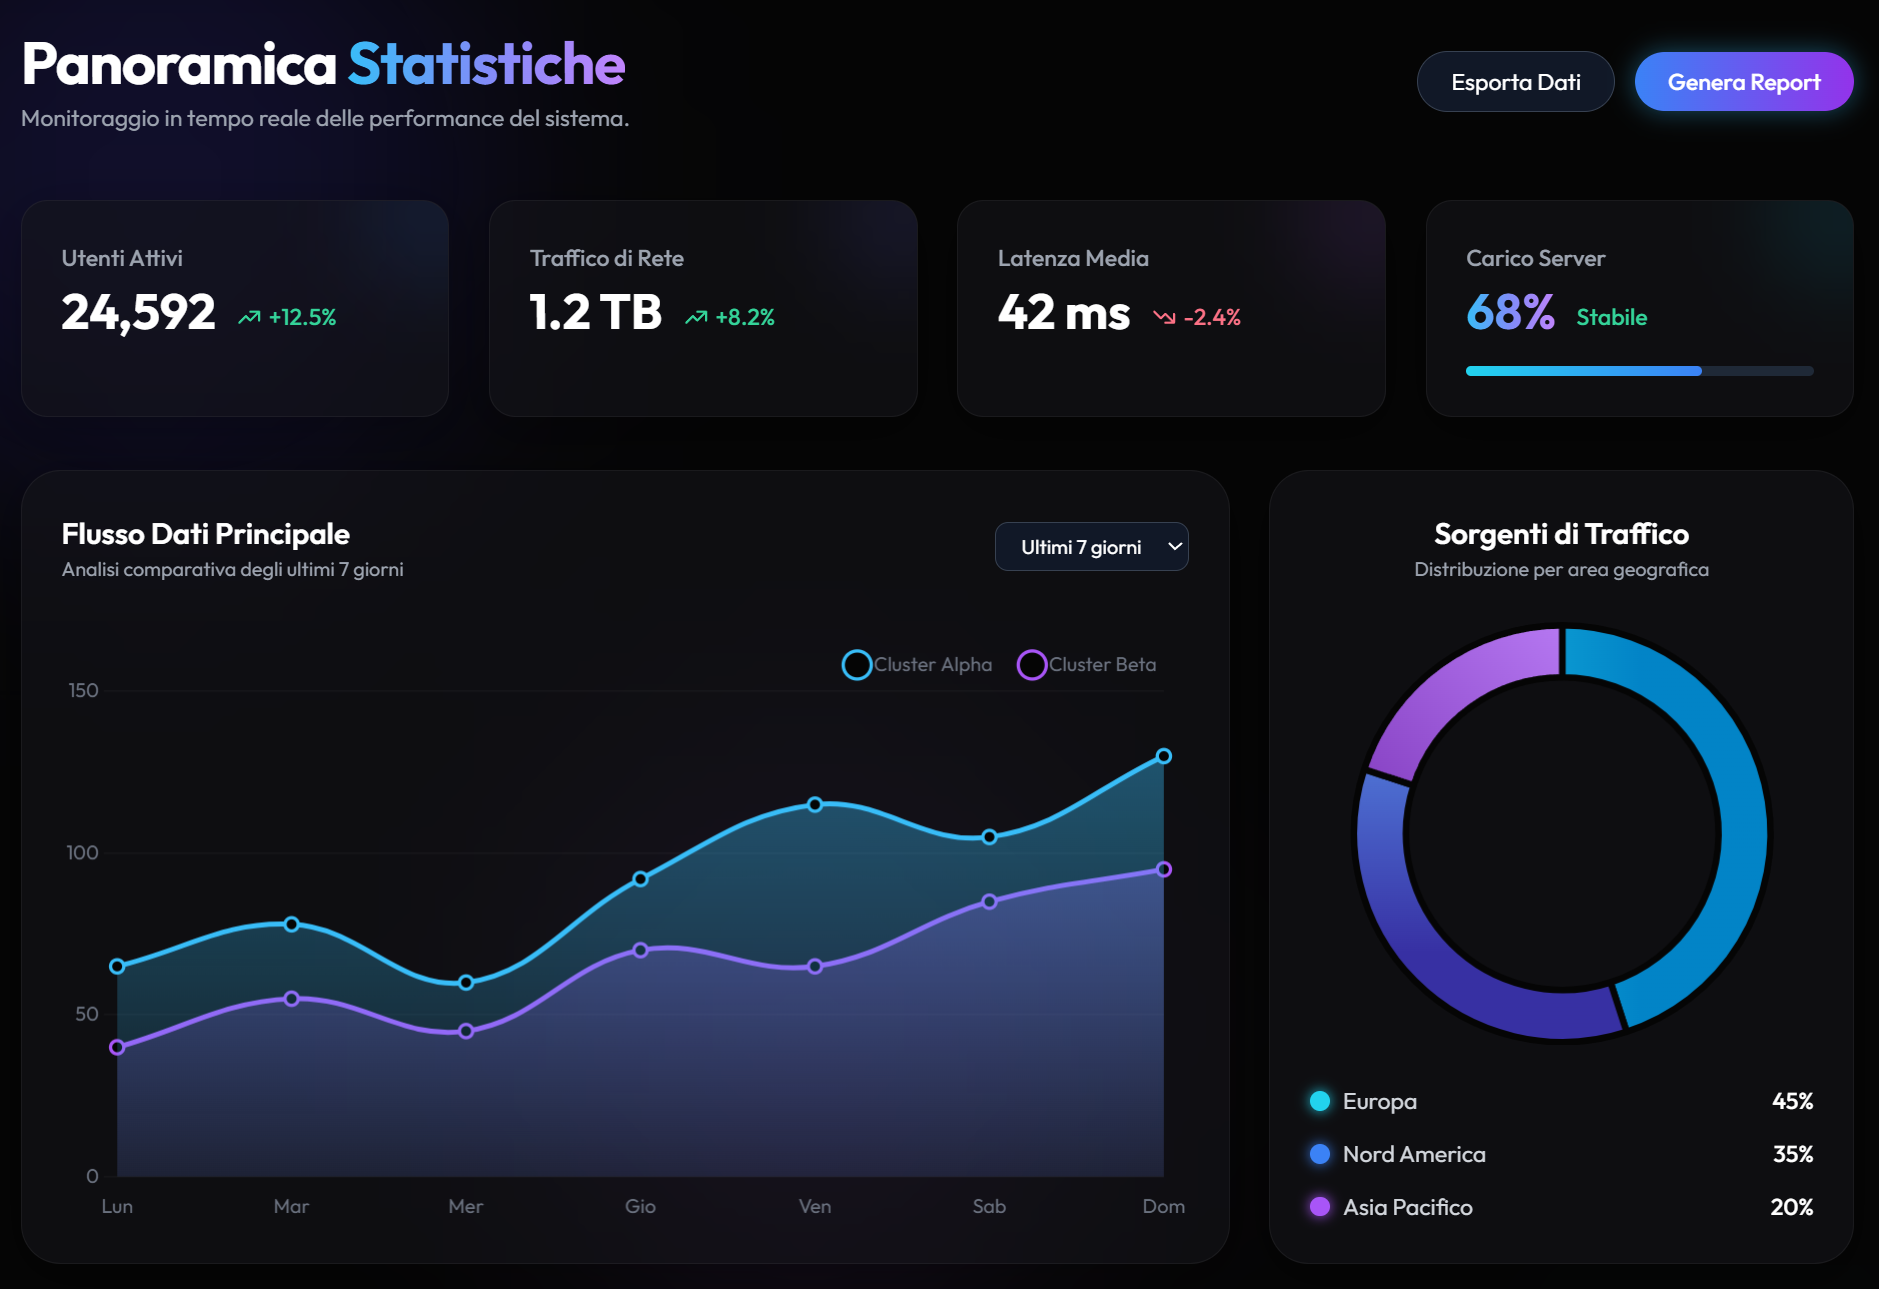Switch to the Sorgenti di Traffico panel
The image size is (1879, 1289).
coord(1561,534)
